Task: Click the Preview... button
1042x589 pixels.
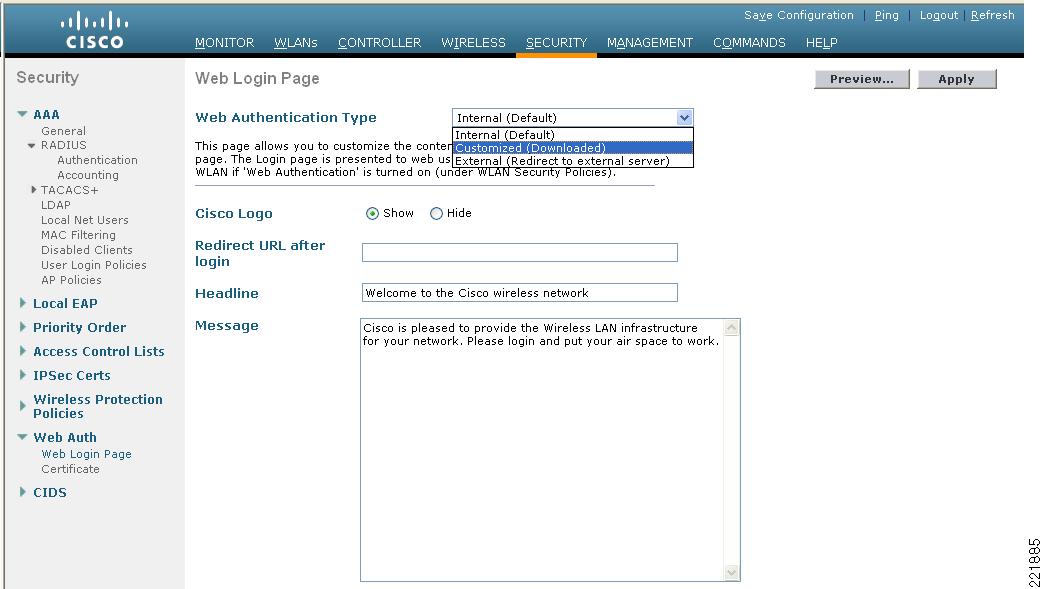Action: click(x=862, y=79)
